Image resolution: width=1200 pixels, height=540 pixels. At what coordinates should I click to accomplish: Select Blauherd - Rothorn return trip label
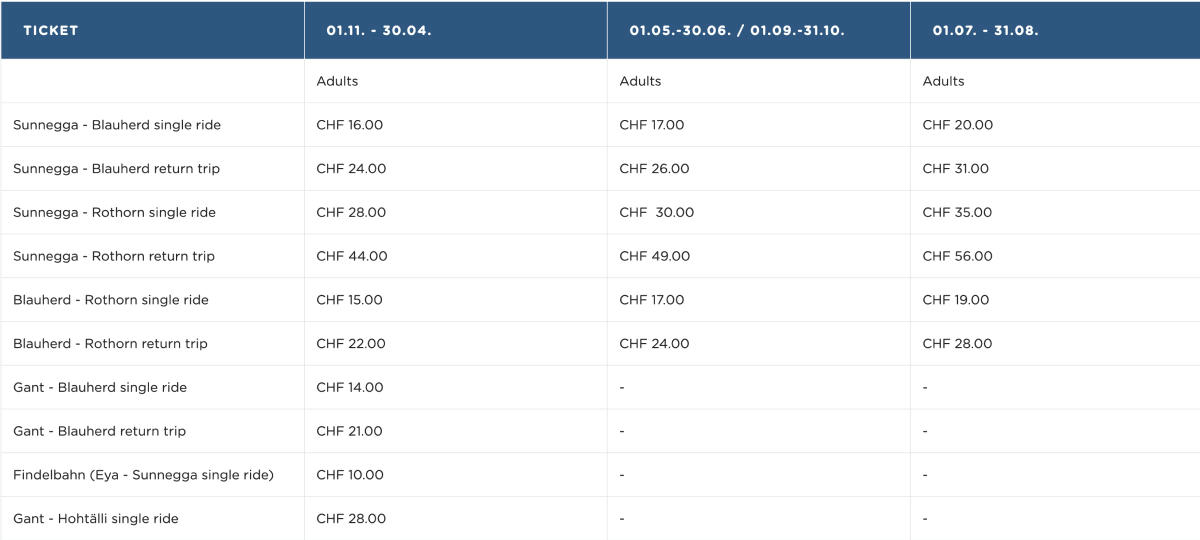pyautogui.click(x=110, y=344)
